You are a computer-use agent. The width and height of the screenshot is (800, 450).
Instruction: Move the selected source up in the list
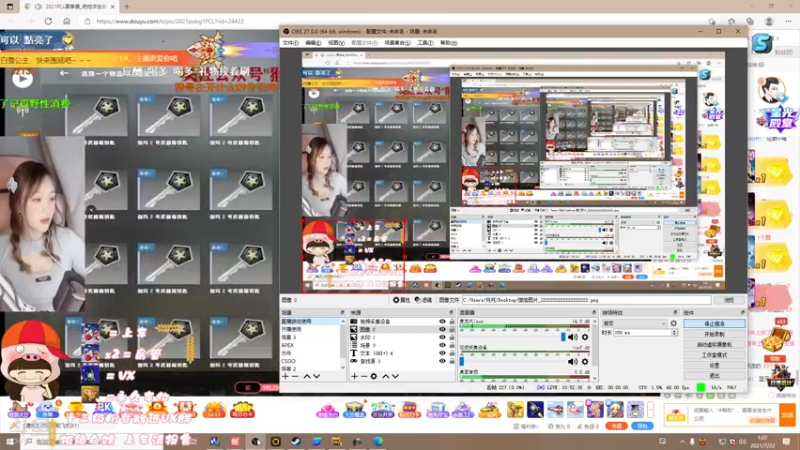click(386, 377)
